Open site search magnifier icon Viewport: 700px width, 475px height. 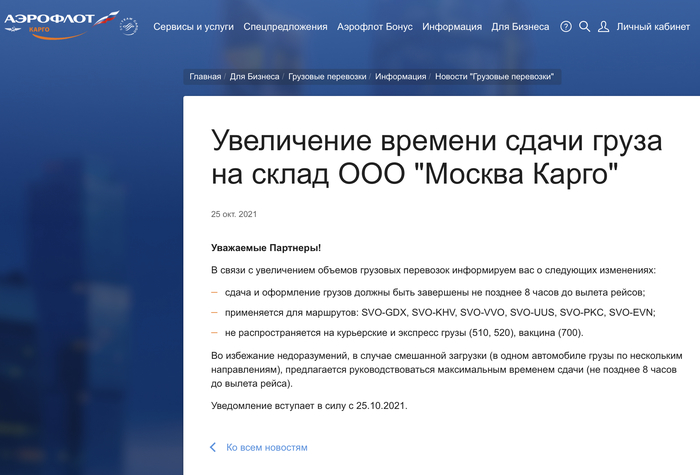[x=585, y=27]
